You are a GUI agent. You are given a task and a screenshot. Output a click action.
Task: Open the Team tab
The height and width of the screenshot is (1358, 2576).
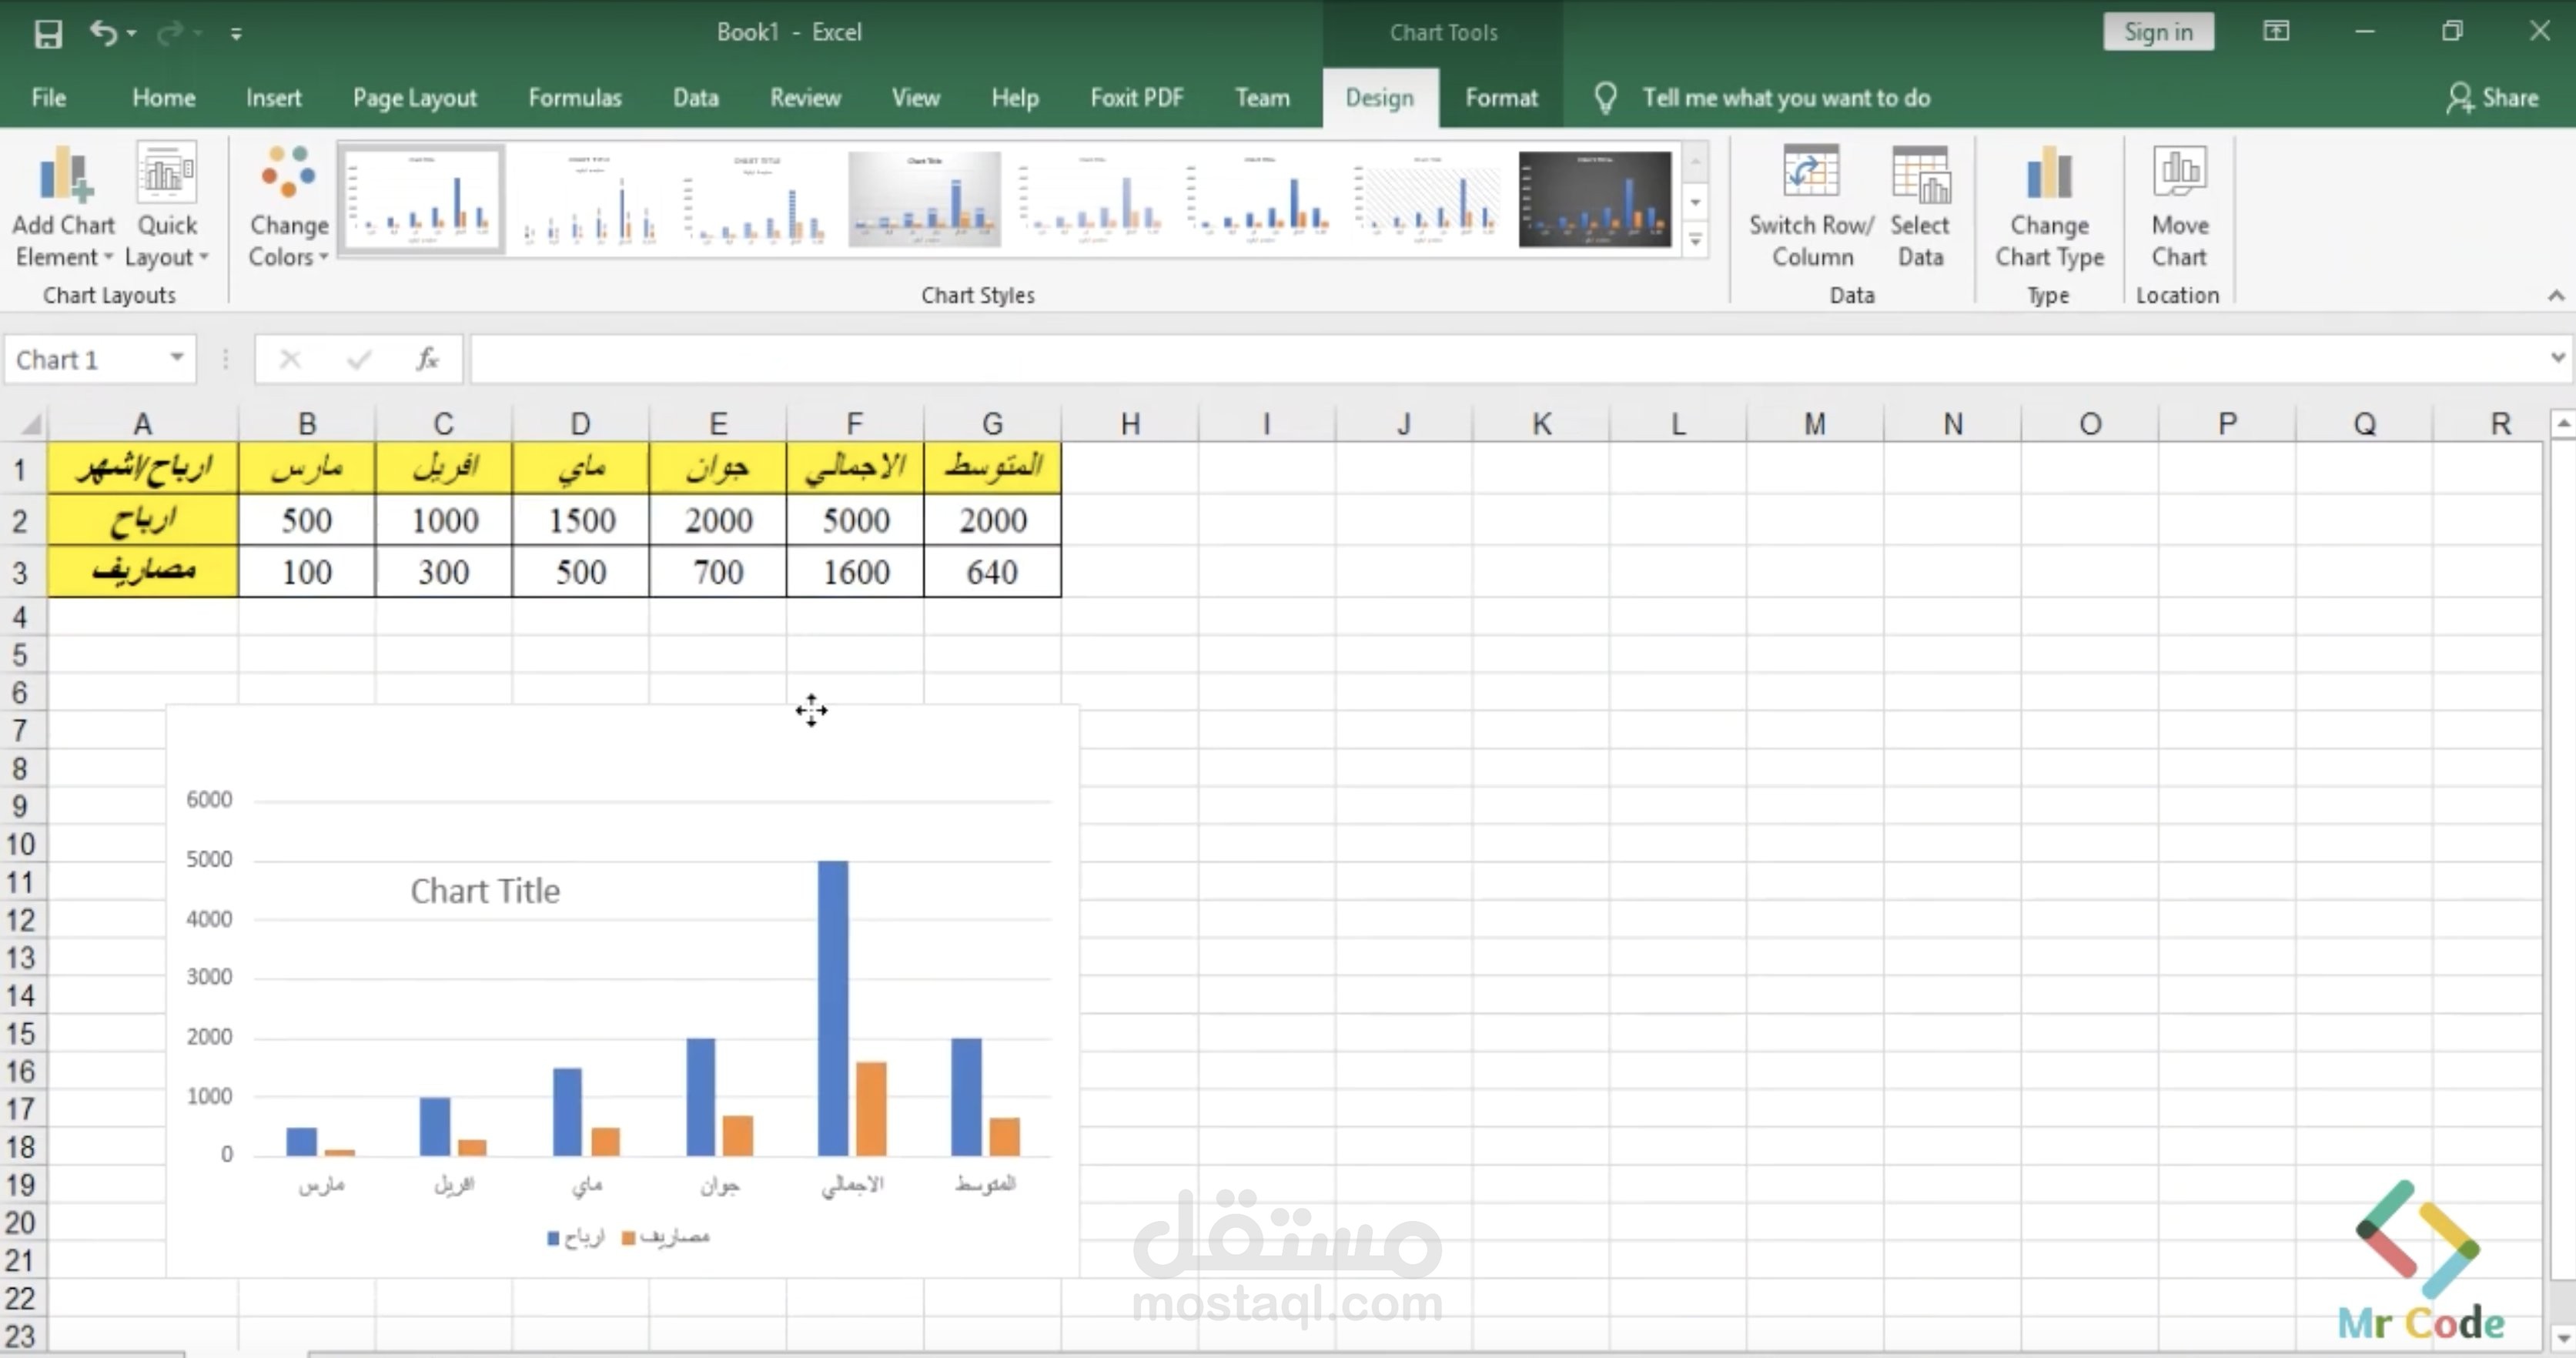coord(1262,98)
